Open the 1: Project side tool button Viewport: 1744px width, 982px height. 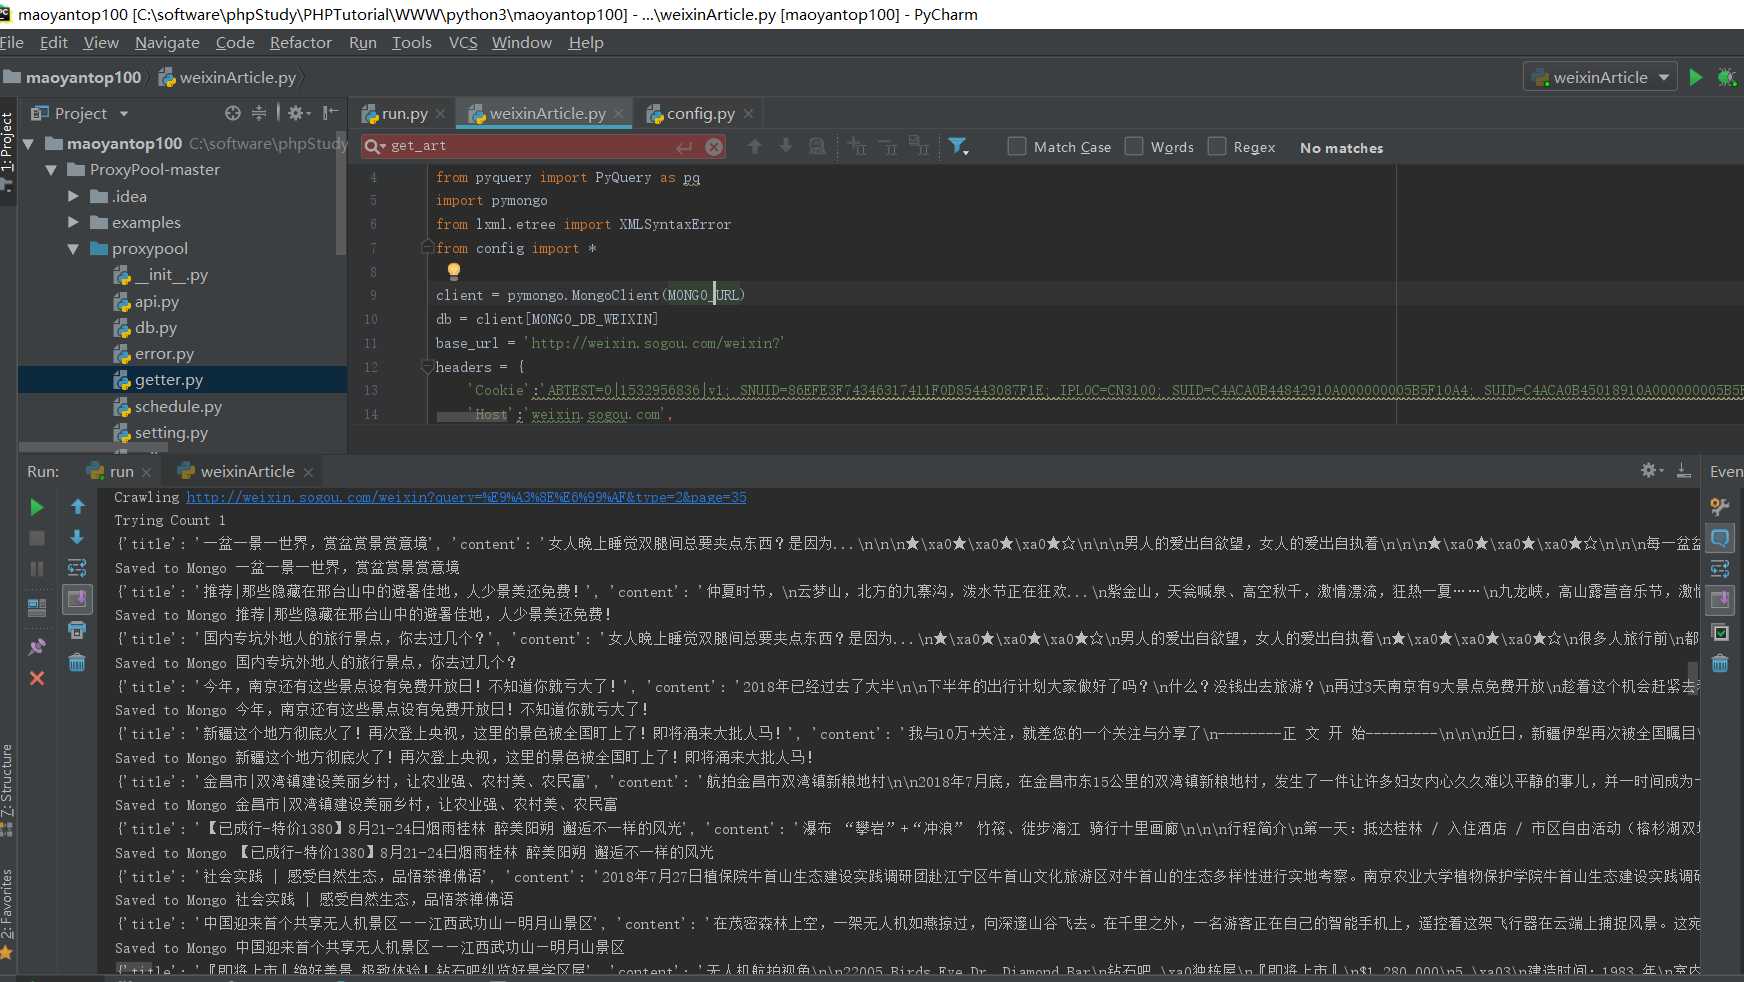(x=8, y=150)
